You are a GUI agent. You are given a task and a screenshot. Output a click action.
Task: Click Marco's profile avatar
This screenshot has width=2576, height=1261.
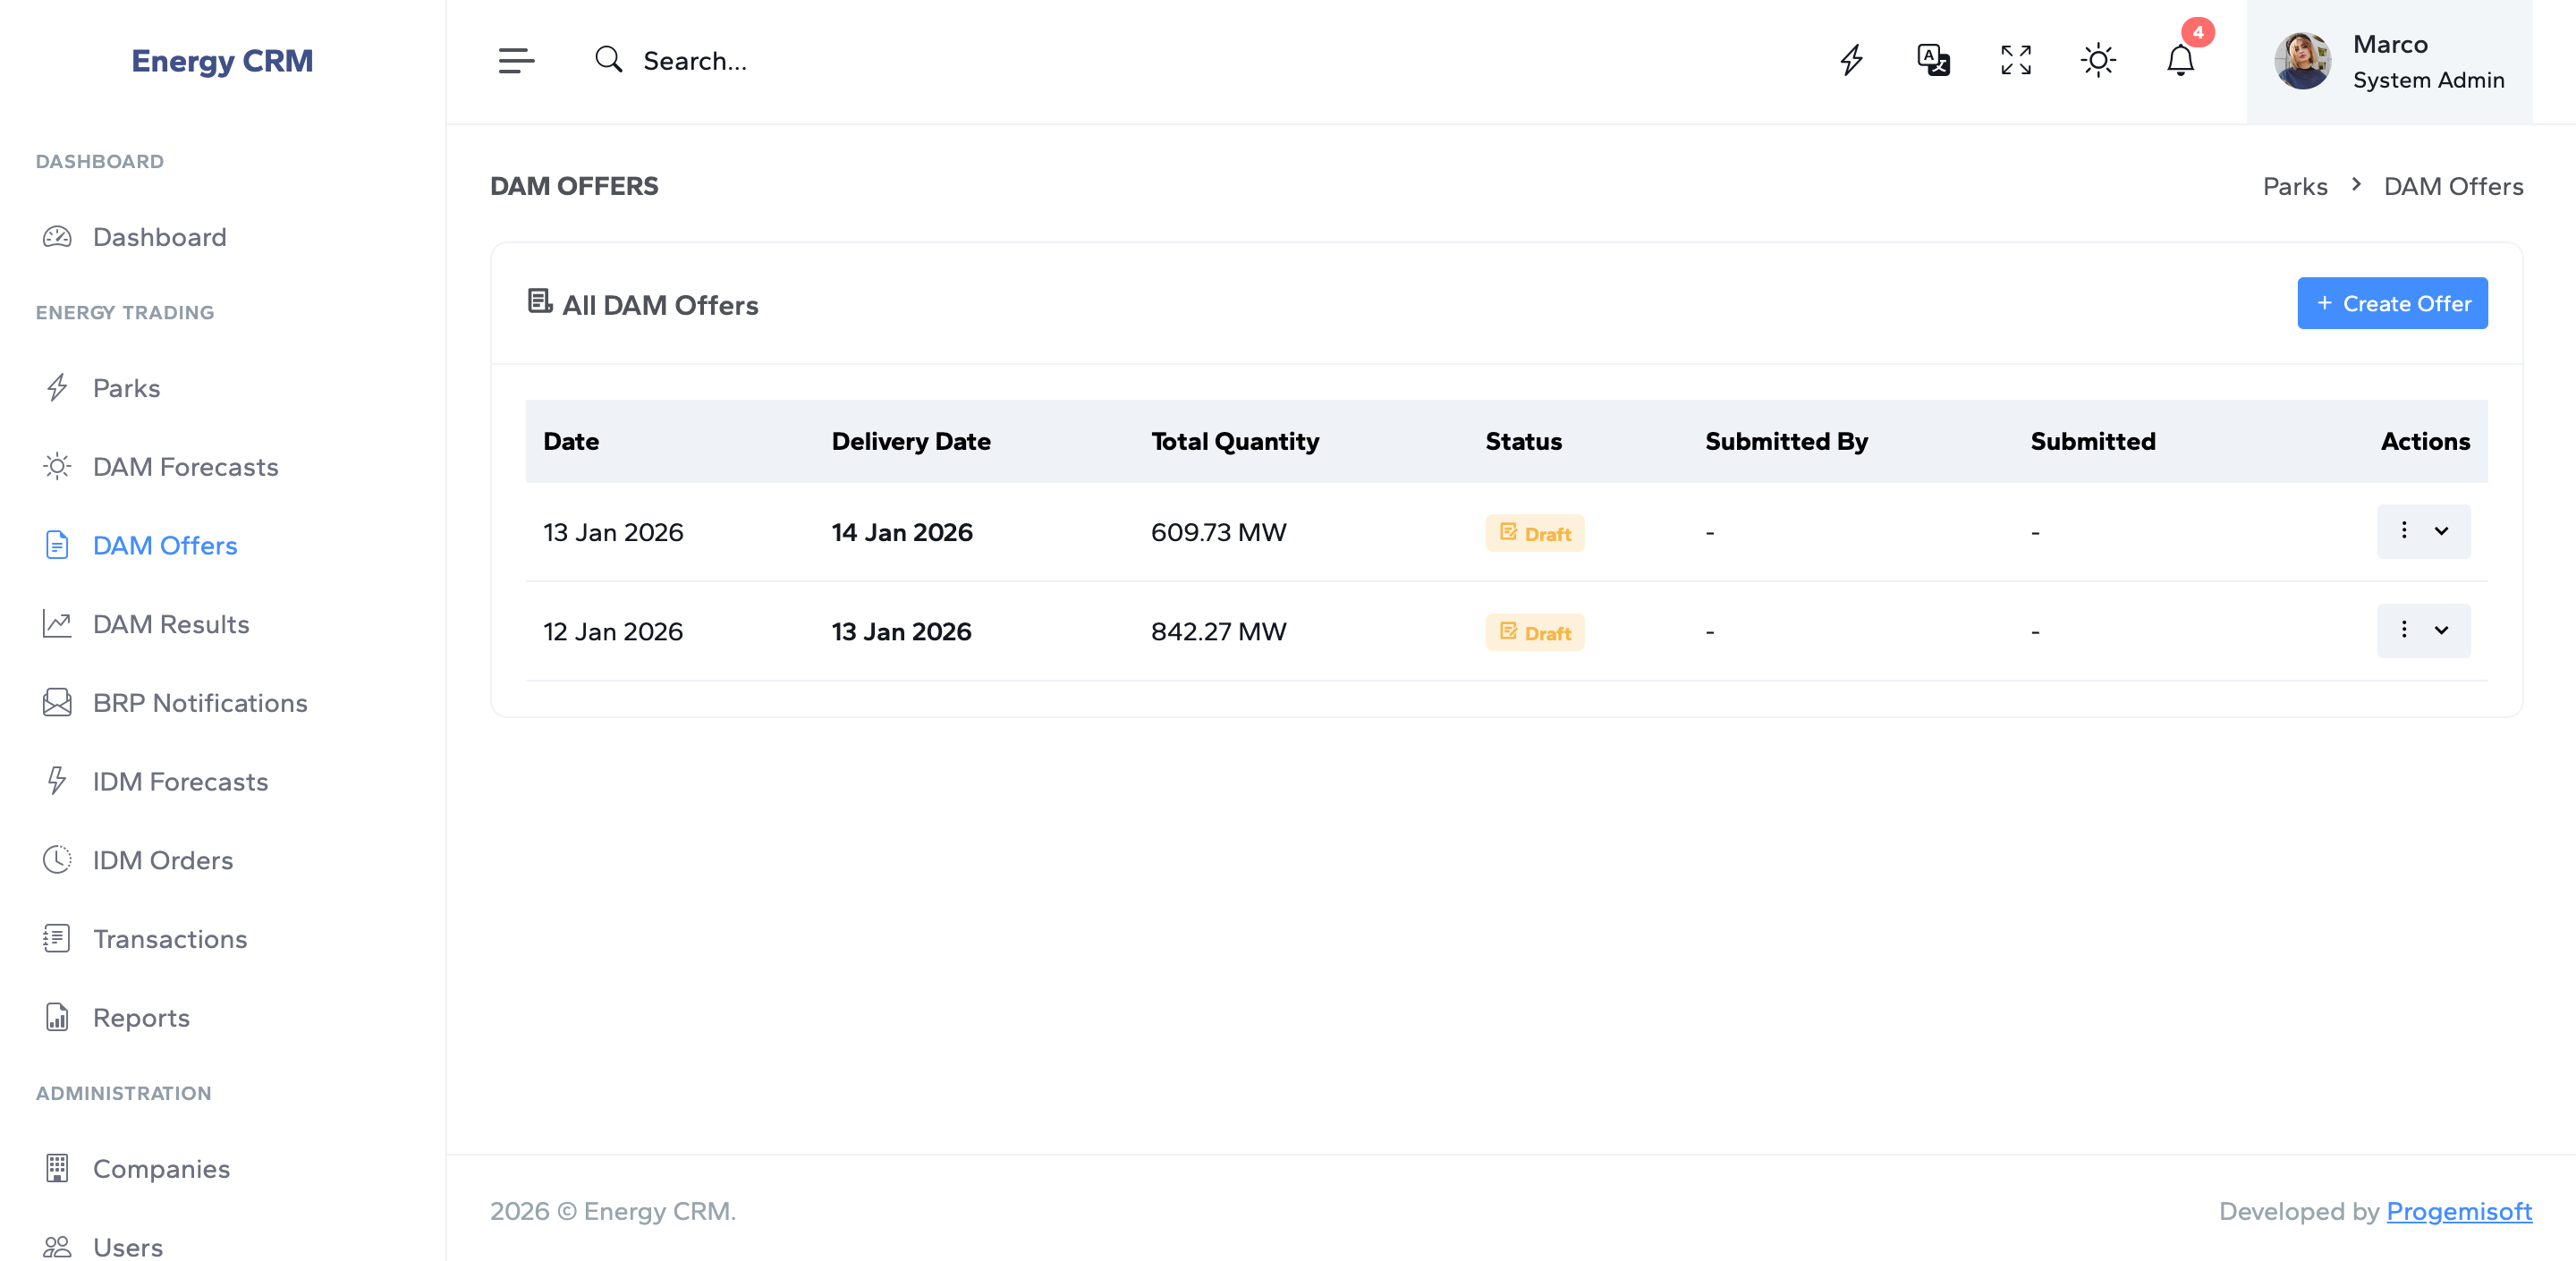pos(2301,61)
